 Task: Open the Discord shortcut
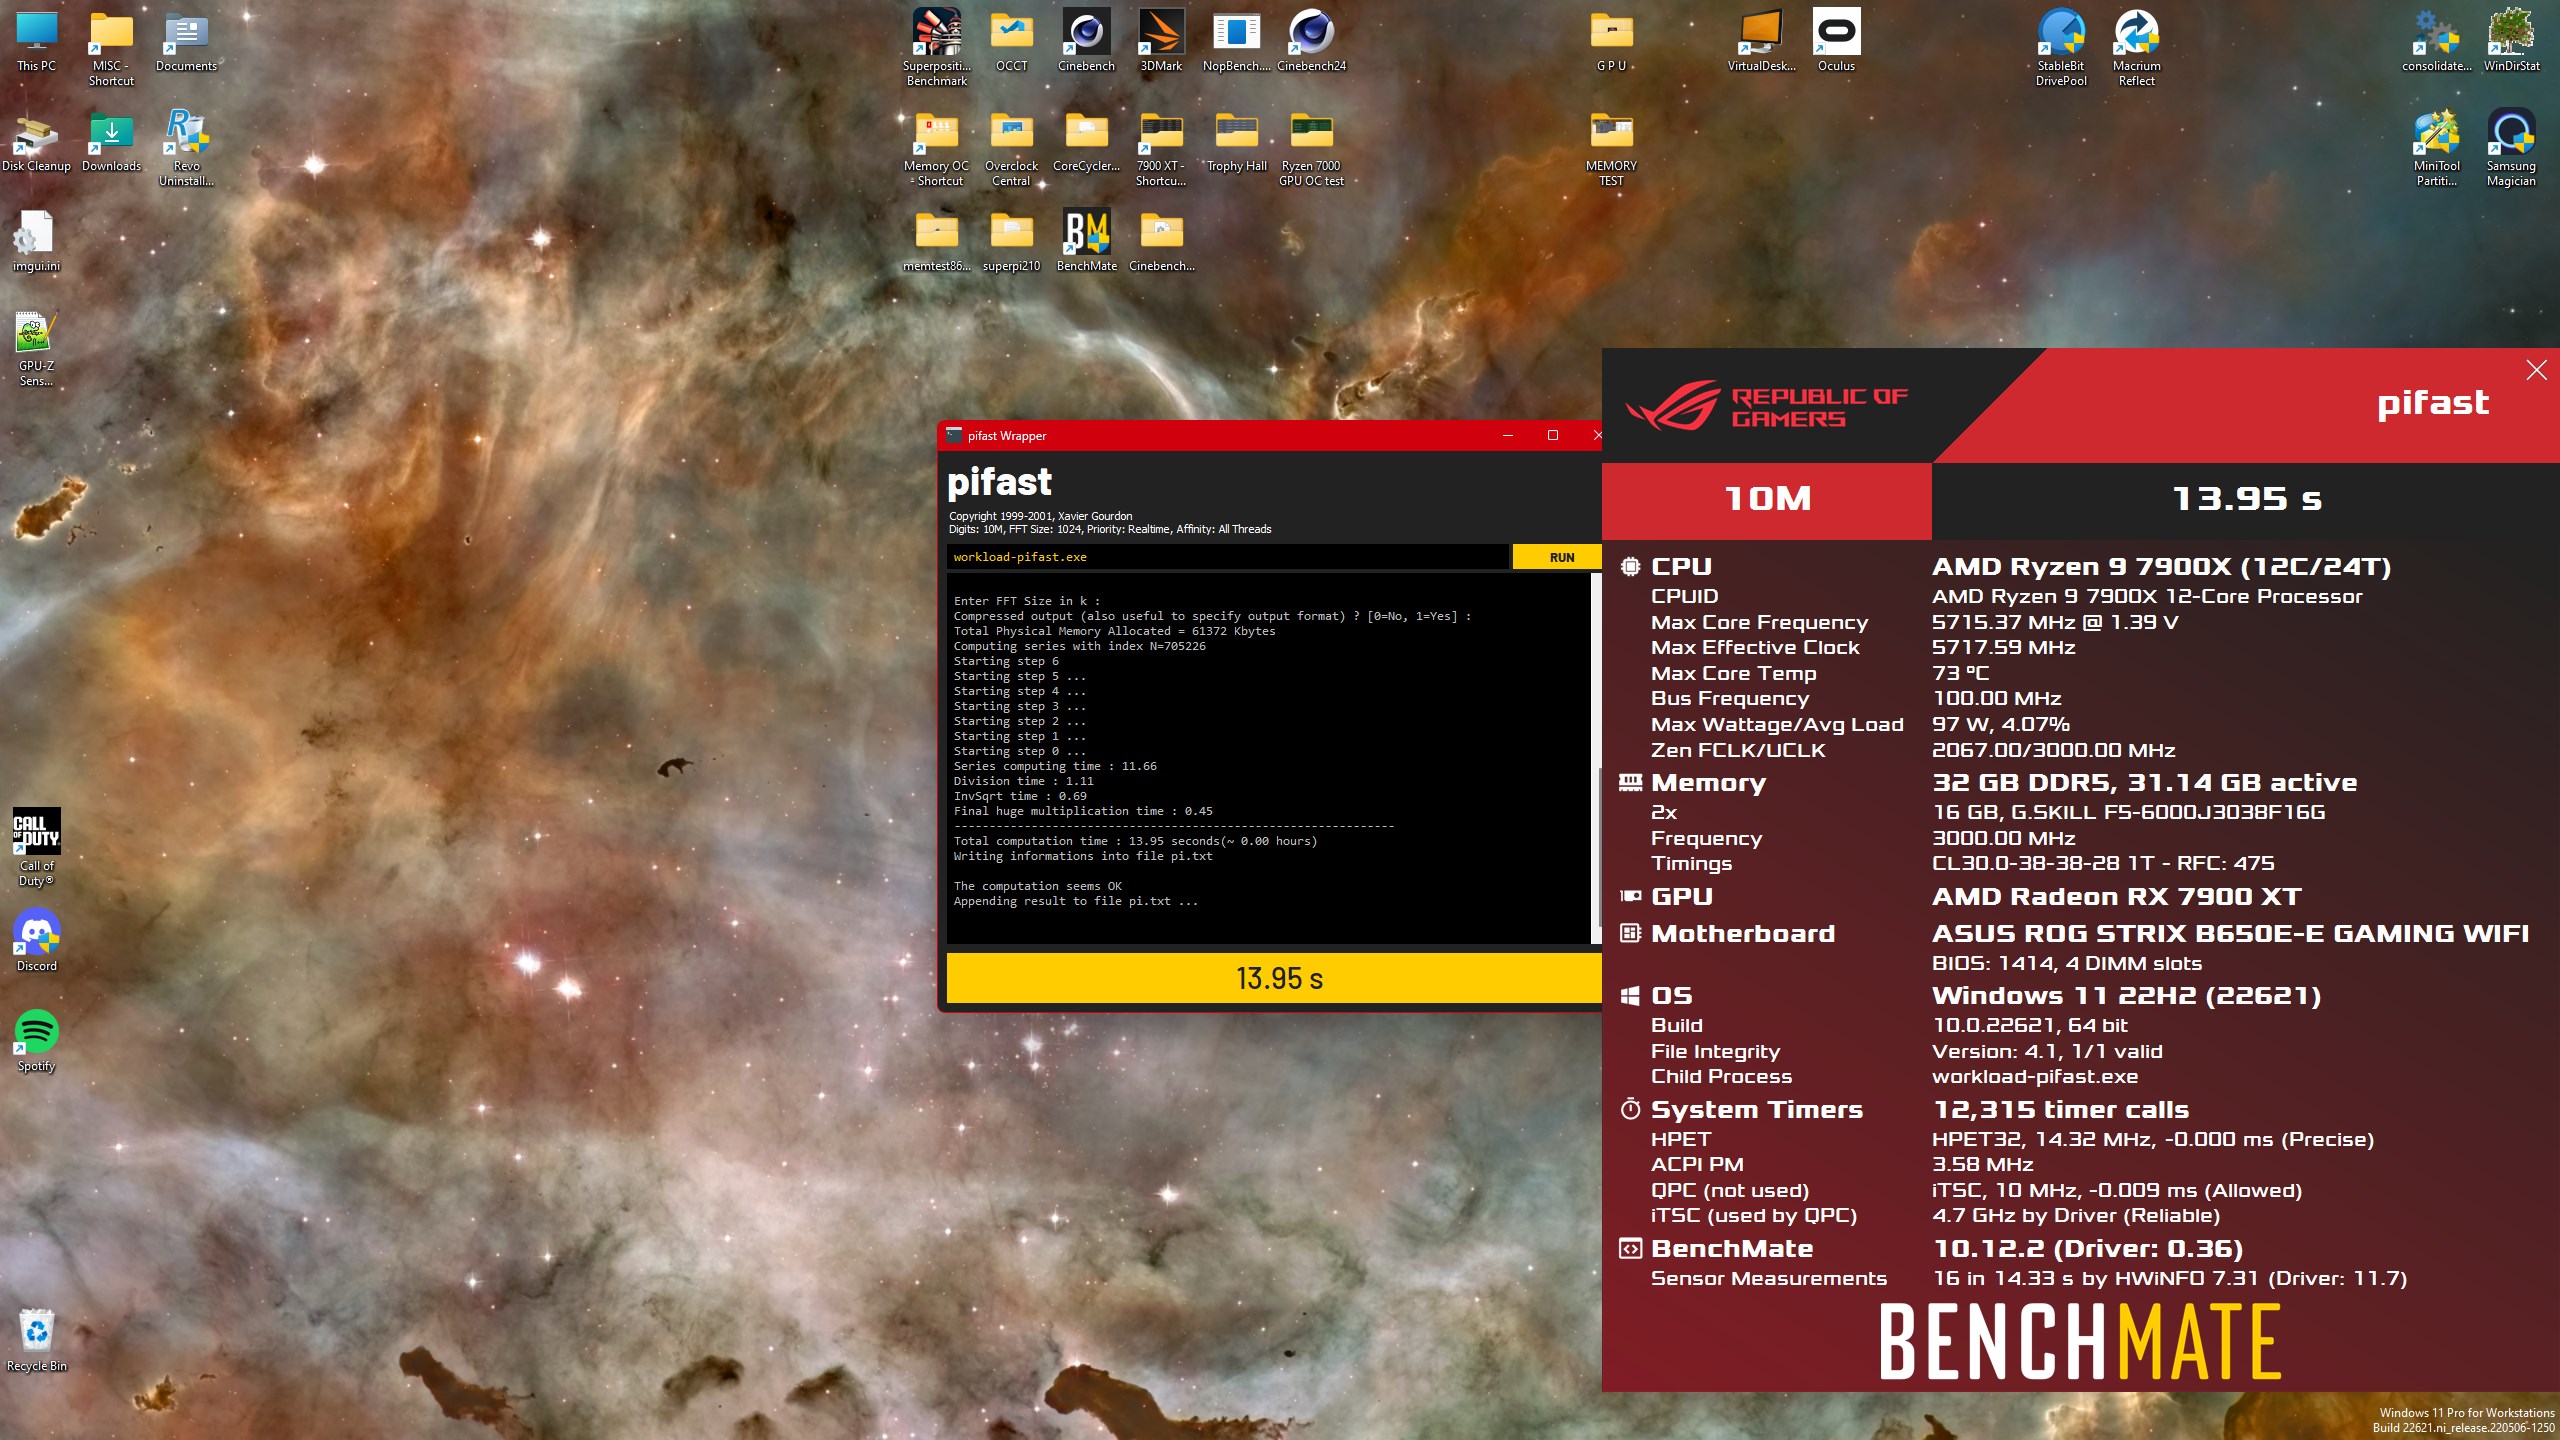(x=36, y=942)
